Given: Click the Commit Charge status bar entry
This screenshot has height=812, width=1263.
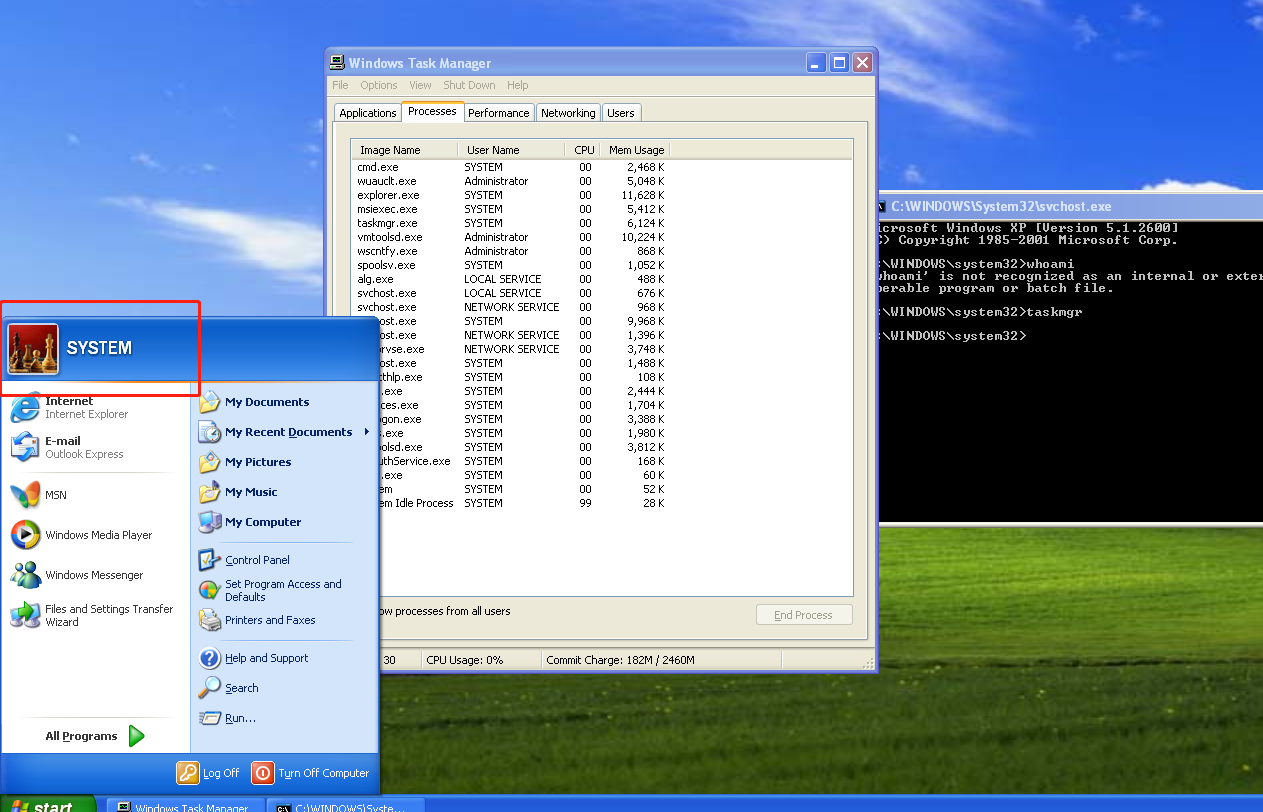Looking at the screenshot, I should pyautogui.click(x=621, y=660).
